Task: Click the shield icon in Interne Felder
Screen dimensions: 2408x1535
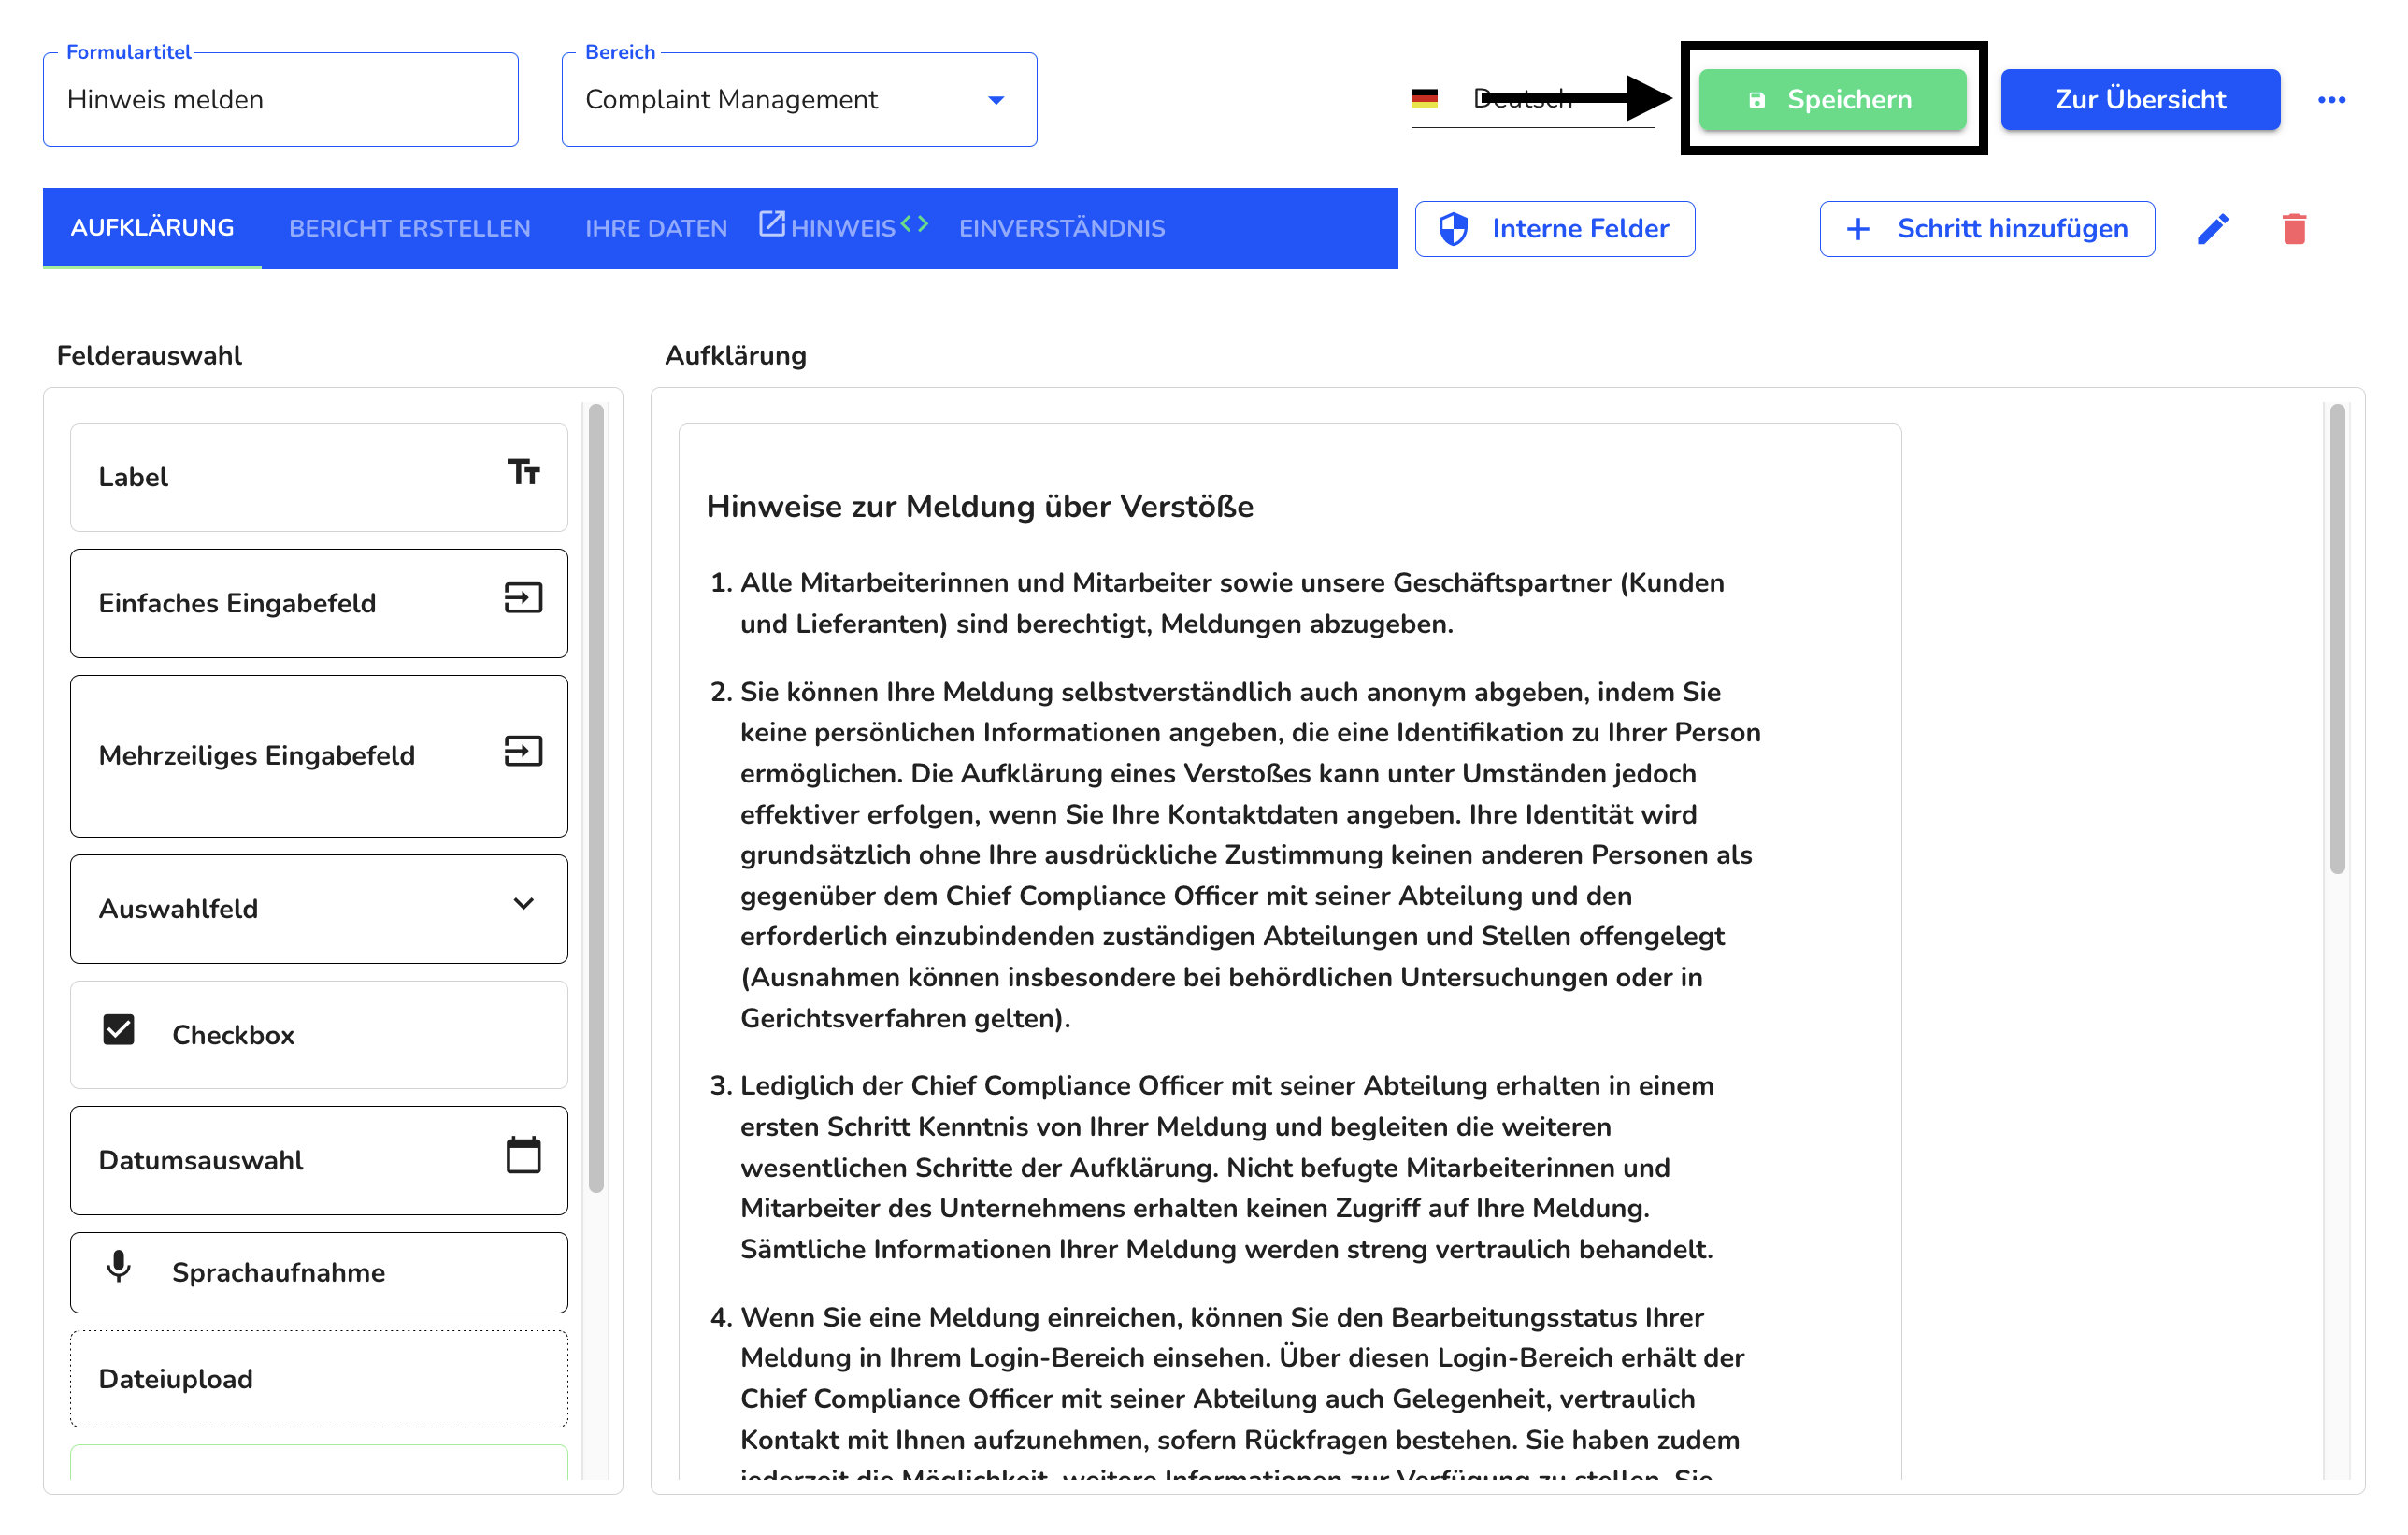Action: 1453,229
